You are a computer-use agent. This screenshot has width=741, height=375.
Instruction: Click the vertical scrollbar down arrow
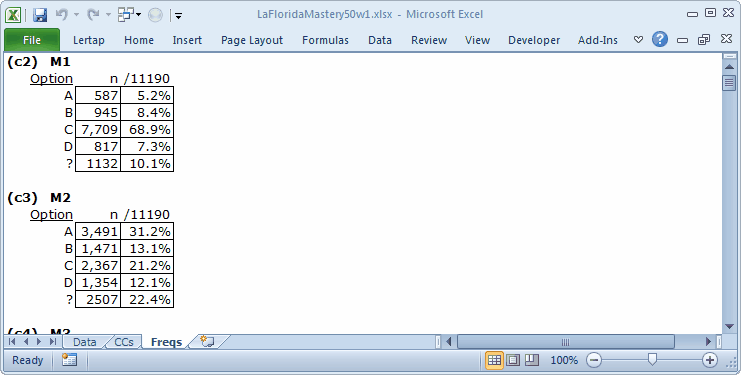coord(729,326)
